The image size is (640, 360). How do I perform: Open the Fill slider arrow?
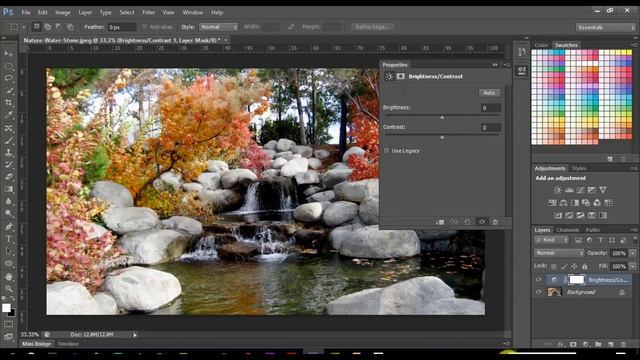click(633, 266)
